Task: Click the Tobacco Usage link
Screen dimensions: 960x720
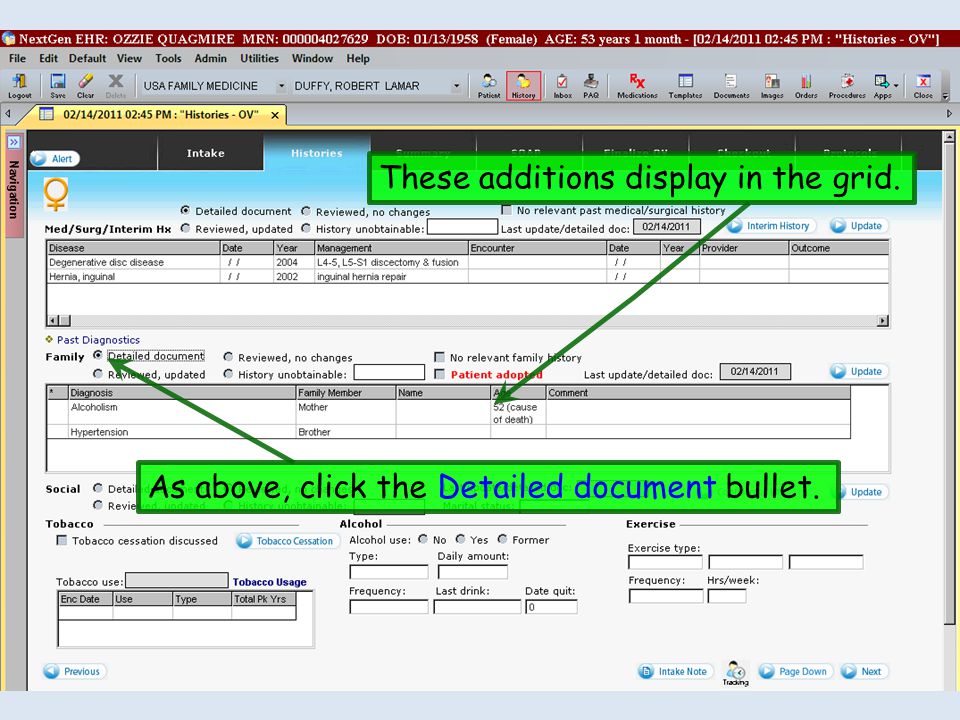Action: pyautogui.click(x=269, y=582)
